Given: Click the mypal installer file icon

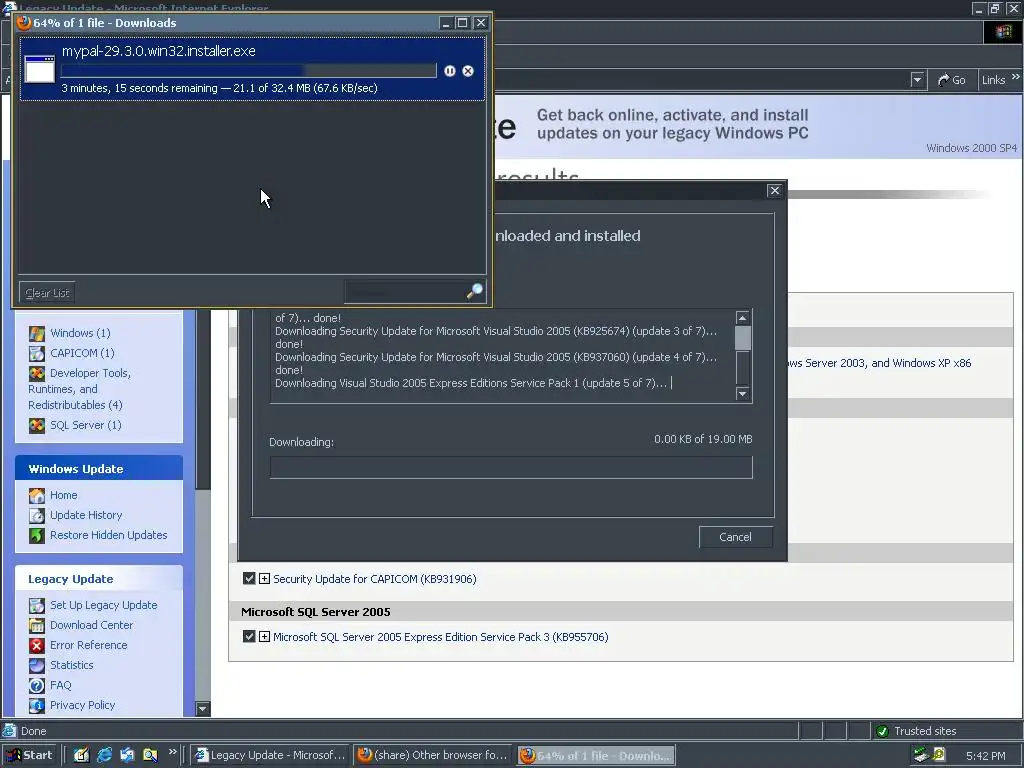Looking at the screenshot, I should [x=39, y=69].
